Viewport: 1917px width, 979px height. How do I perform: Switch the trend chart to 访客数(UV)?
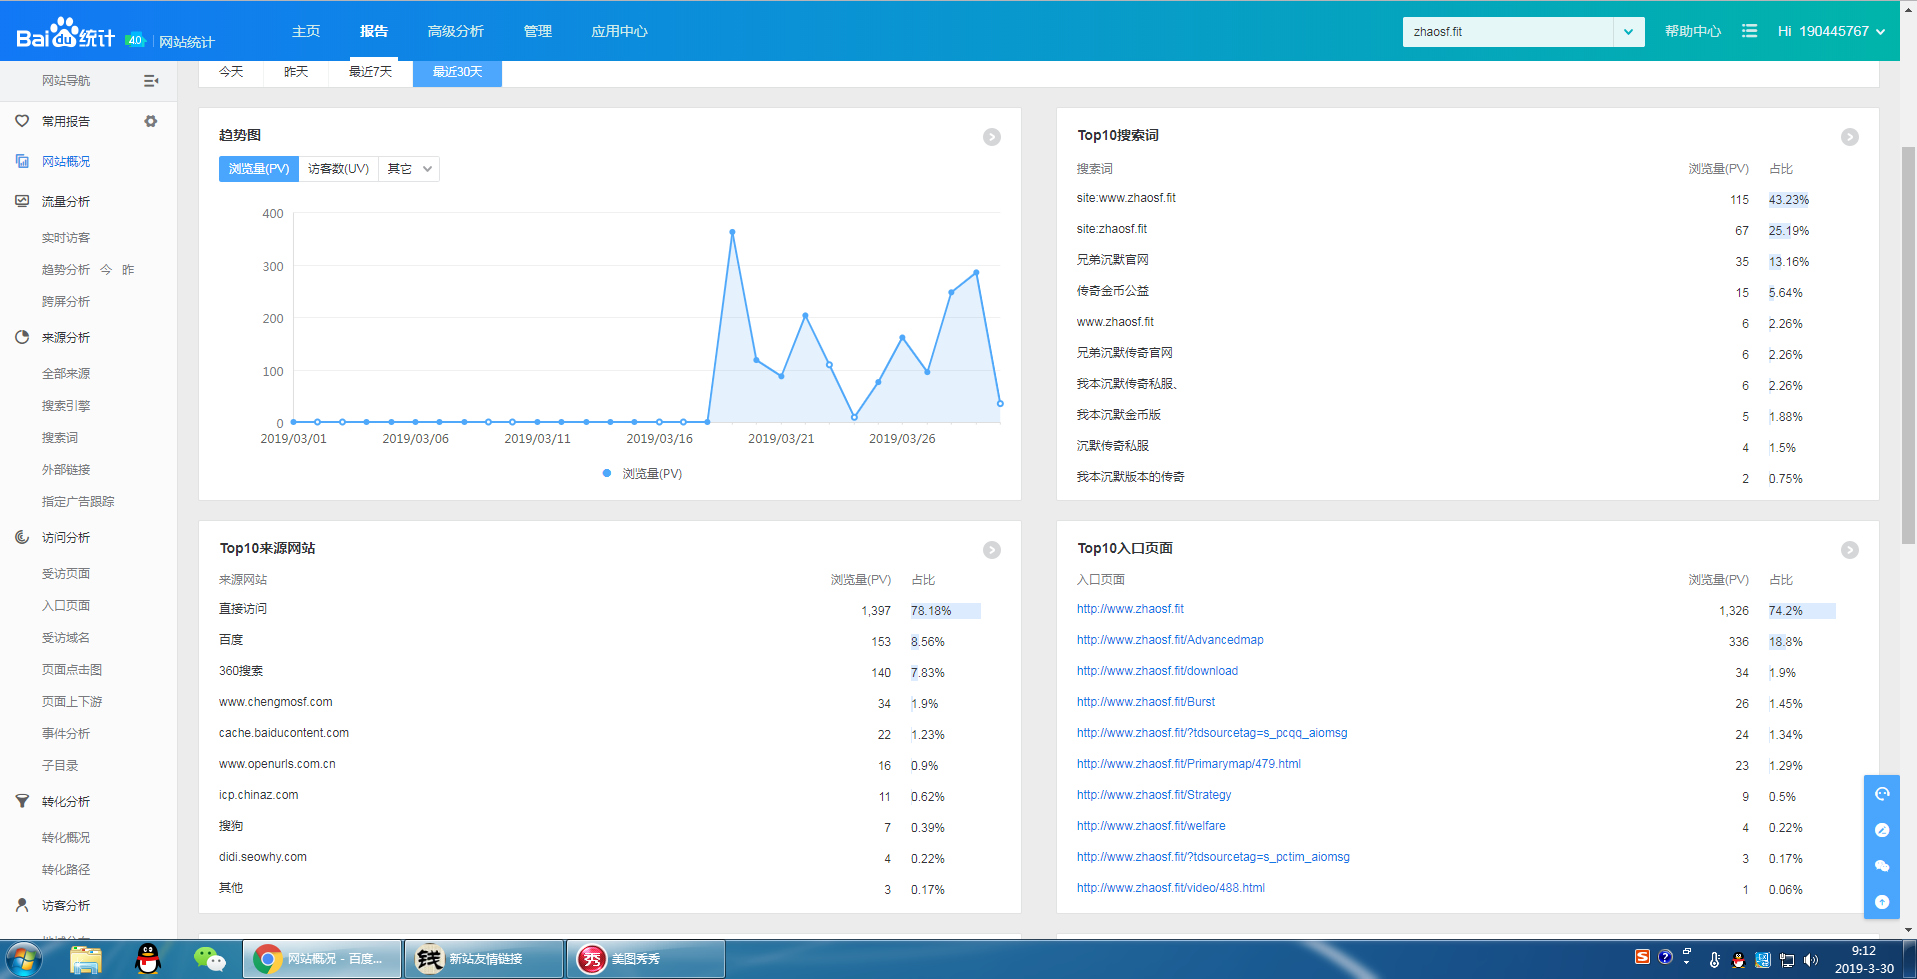pos(338,169)
